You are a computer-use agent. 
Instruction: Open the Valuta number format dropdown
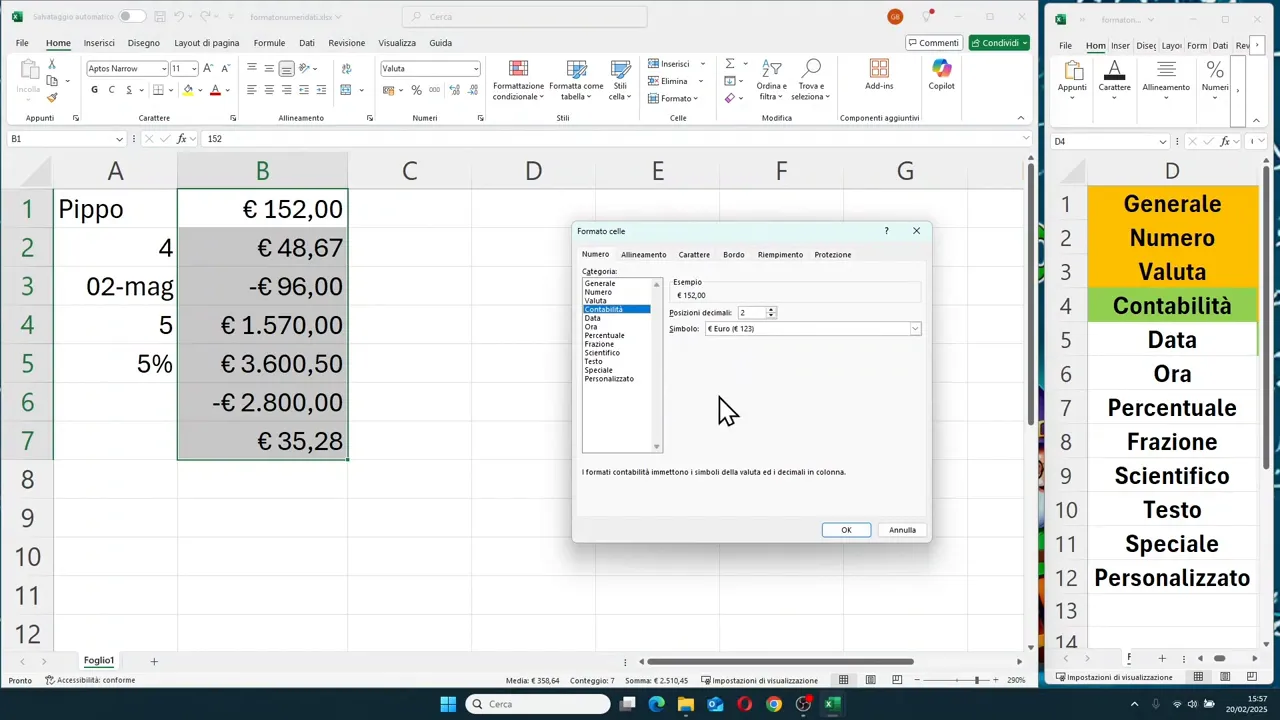tap(476, 69)
